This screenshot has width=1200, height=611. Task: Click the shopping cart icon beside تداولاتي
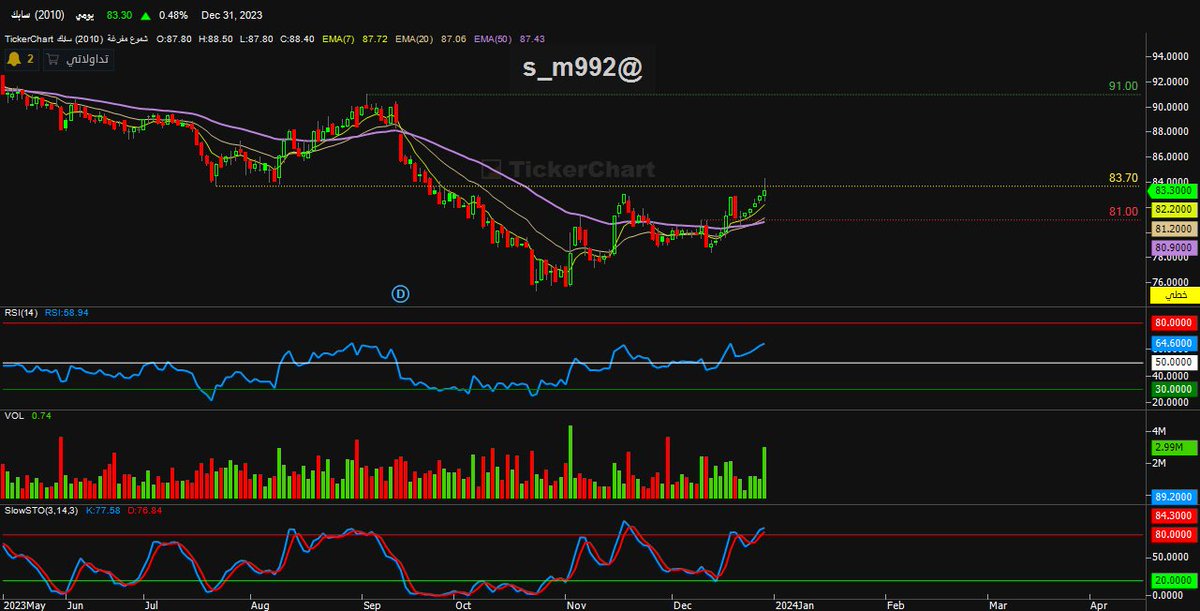53,59
